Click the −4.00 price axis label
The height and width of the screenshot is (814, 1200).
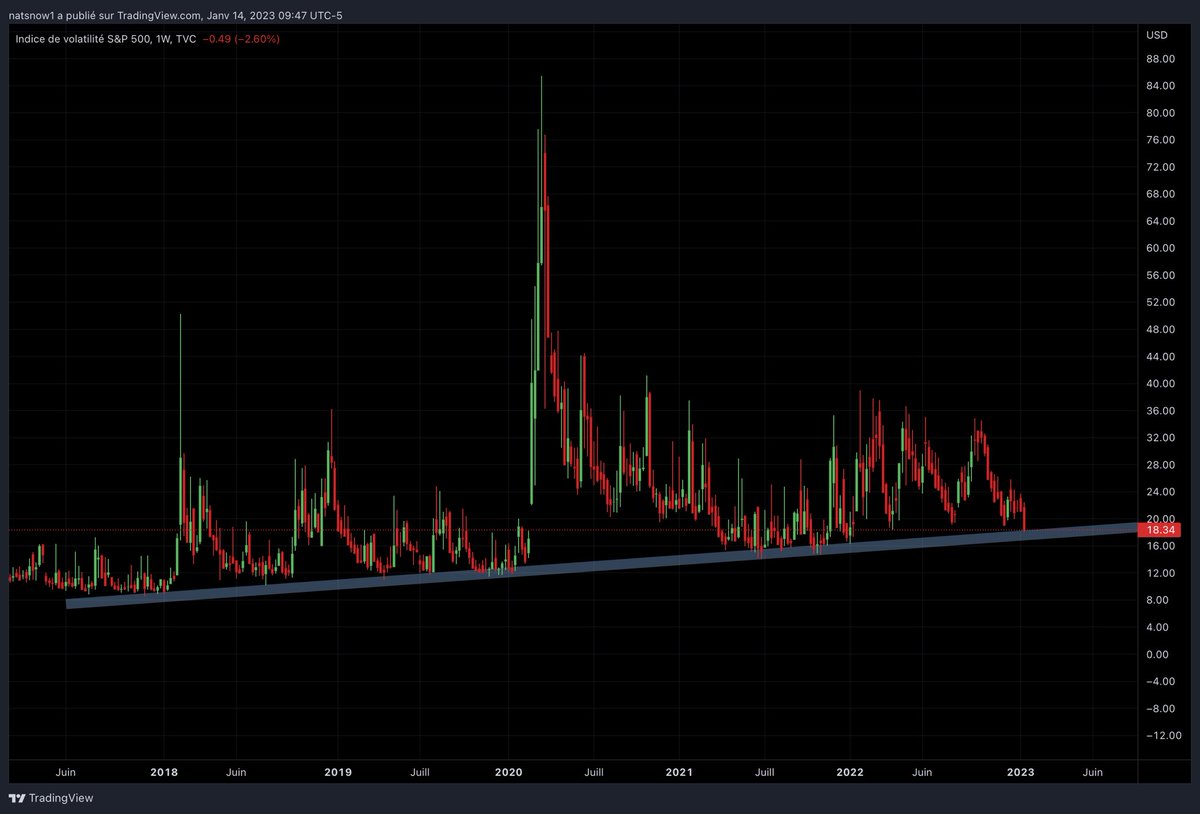1160,682
